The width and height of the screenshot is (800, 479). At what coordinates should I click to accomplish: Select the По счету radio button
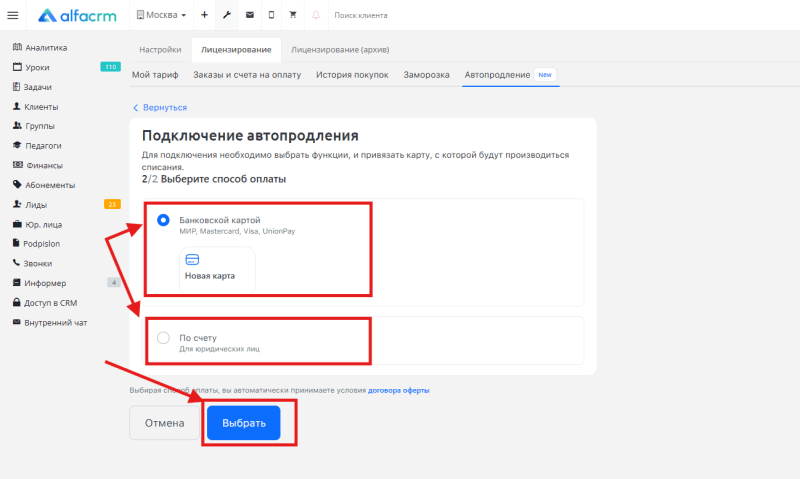coord(163,338)
